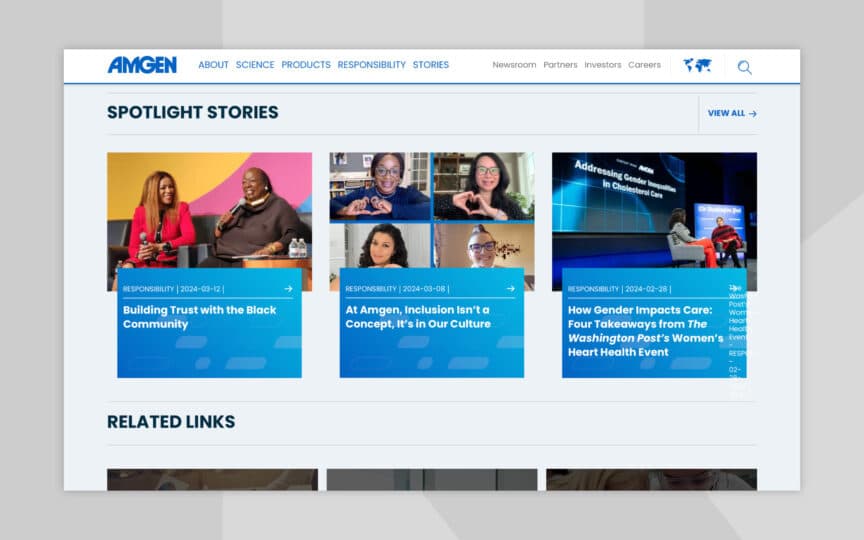
Task: Open the Responsibility menu
Action: click(371, 65)
